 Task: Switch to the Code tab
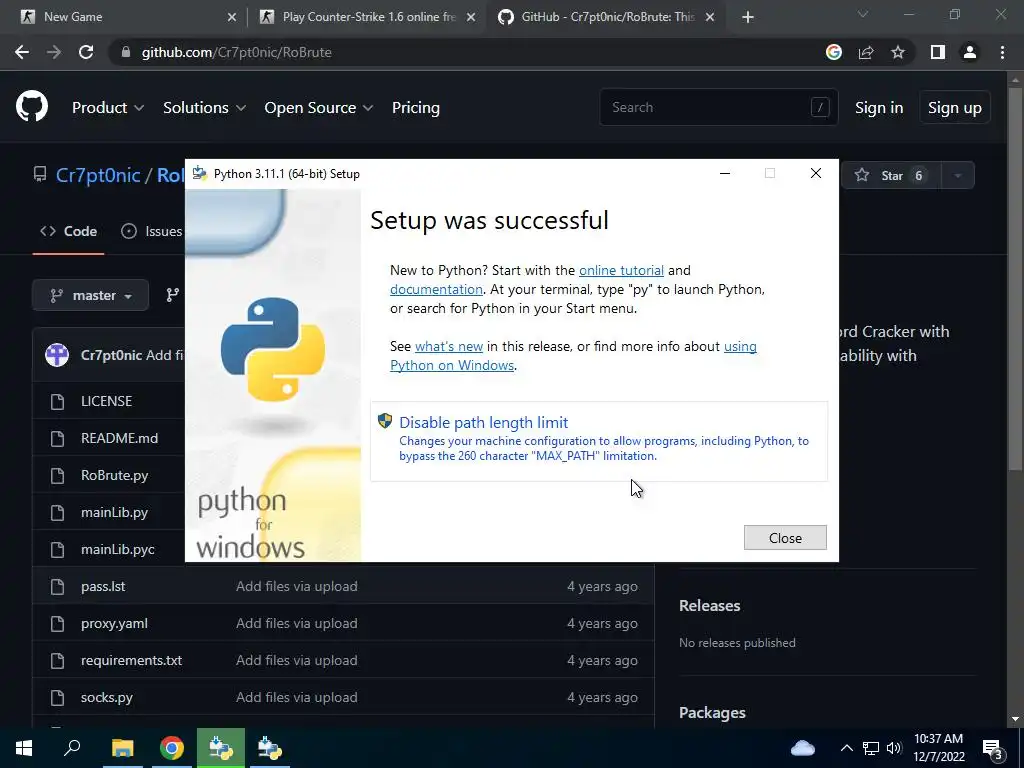click(69, 231)
